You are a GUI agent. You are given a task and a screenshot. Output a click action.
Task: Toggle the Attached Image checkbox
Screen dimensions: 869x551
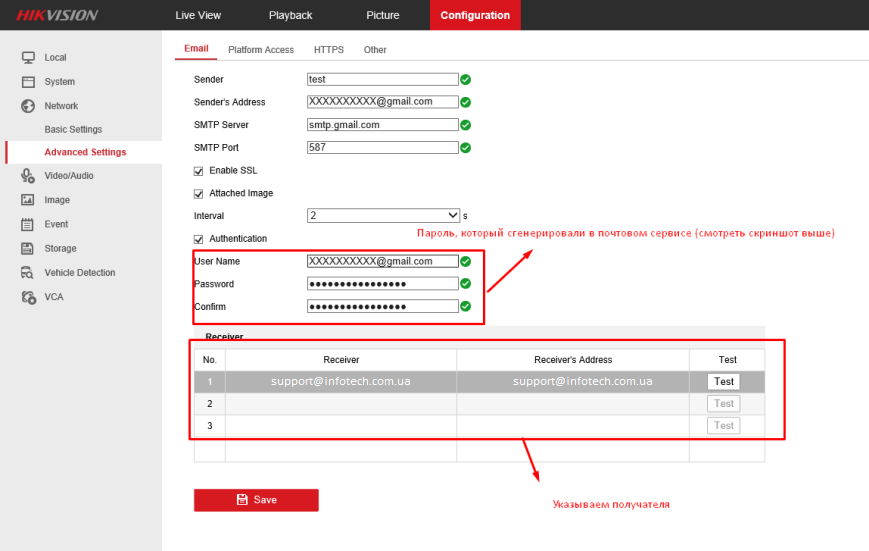[198, 194]
